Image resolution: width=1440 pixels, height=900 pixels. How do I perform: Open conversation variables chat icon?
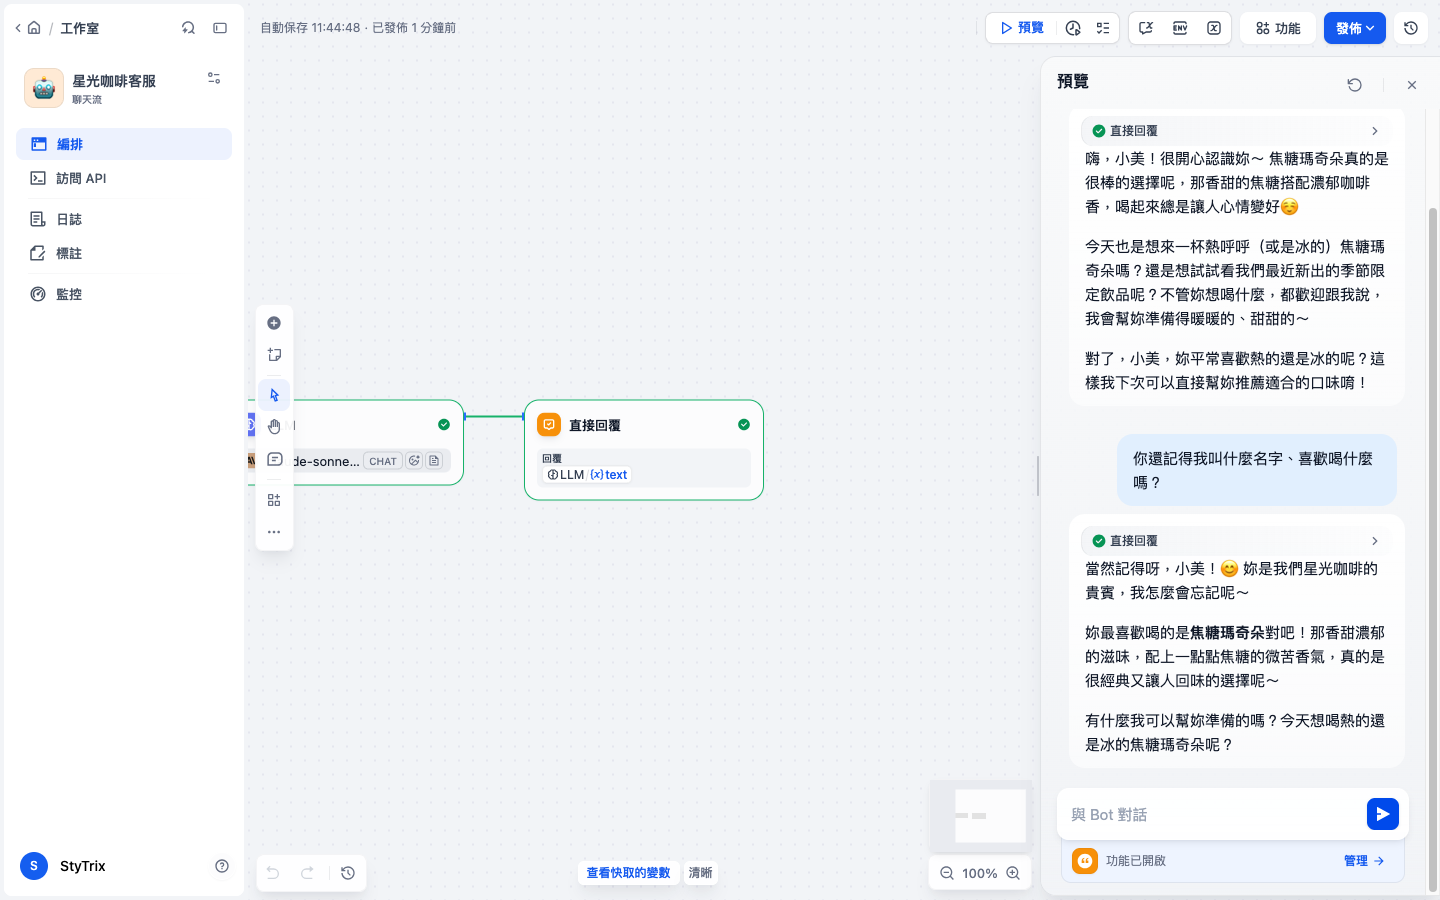pyautogui.click(x=1146, y=28)
